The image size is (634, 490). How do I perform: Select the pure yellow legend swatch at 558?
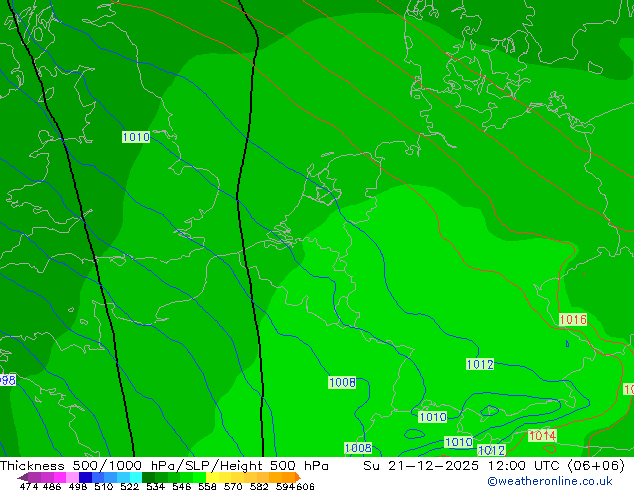point(212,477)
